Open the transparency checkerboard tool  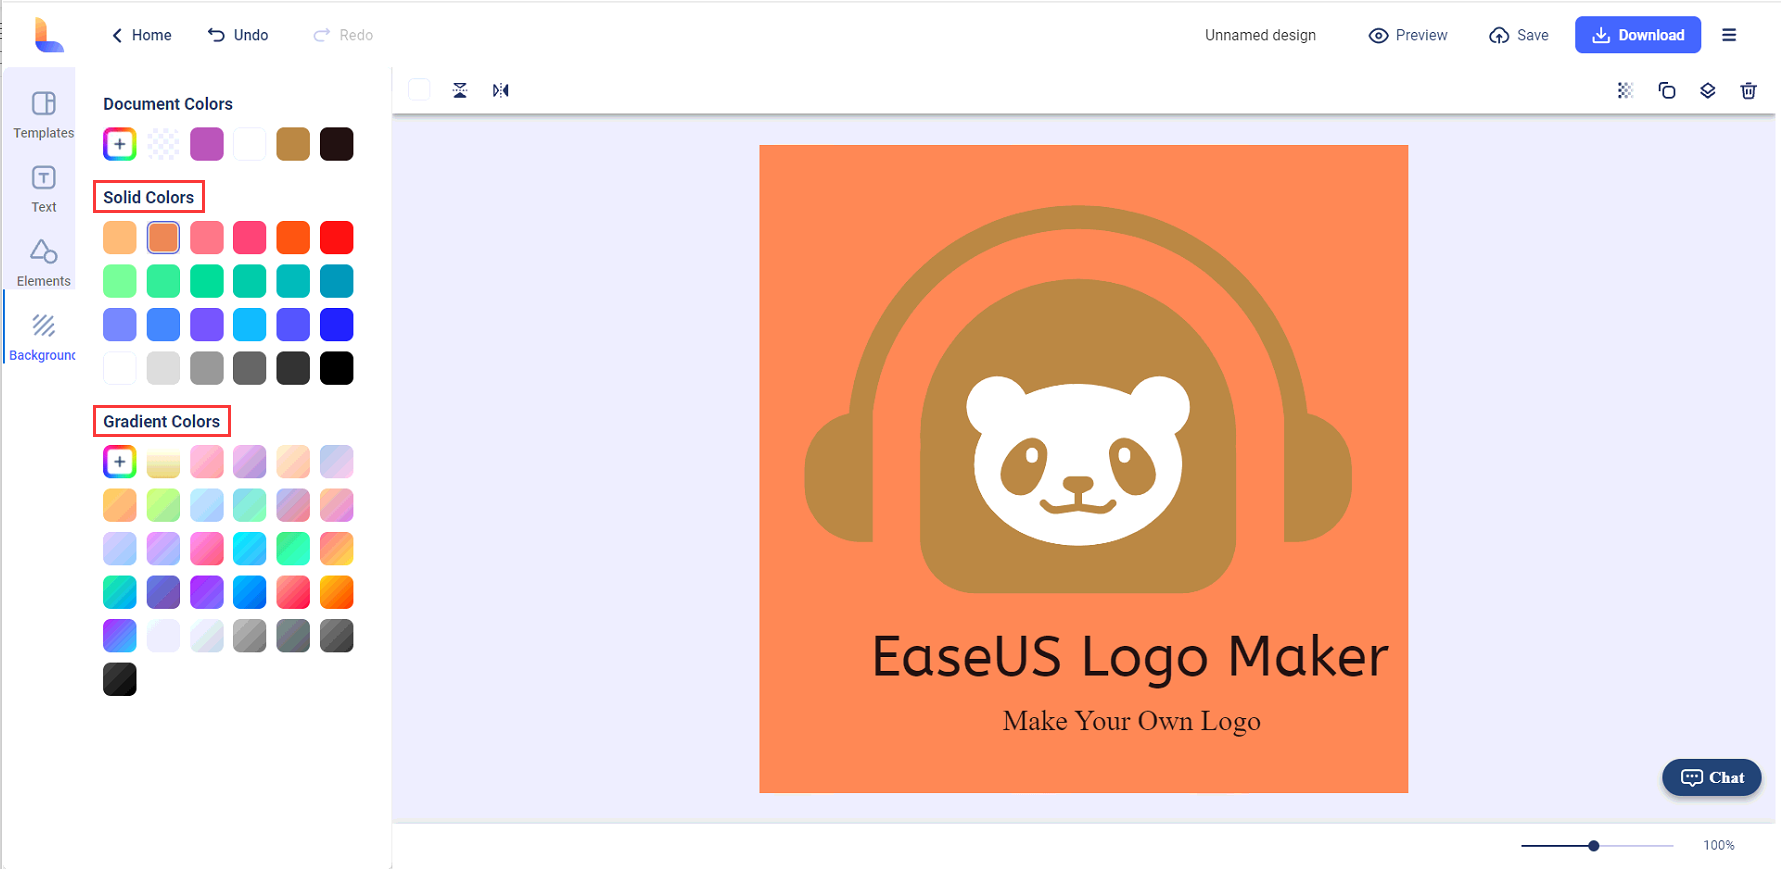(x=1625, y=90)
